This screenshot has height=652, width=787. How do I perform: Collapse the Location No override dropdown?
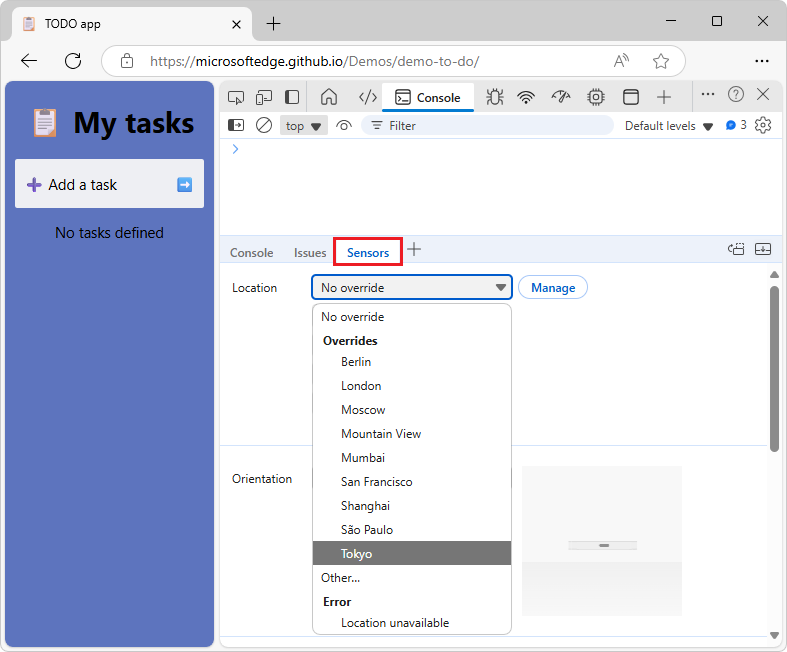(412, 287)
